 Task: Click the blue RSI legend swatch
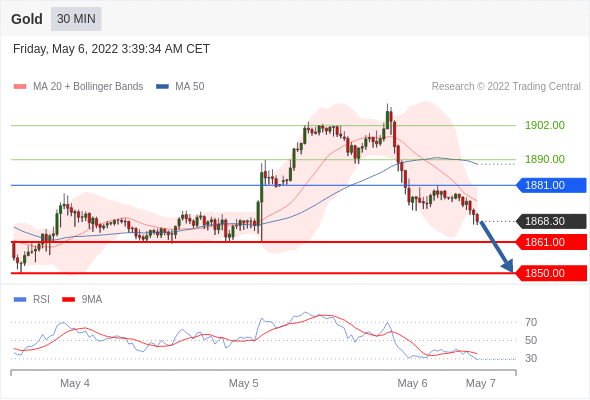point(20,300)
